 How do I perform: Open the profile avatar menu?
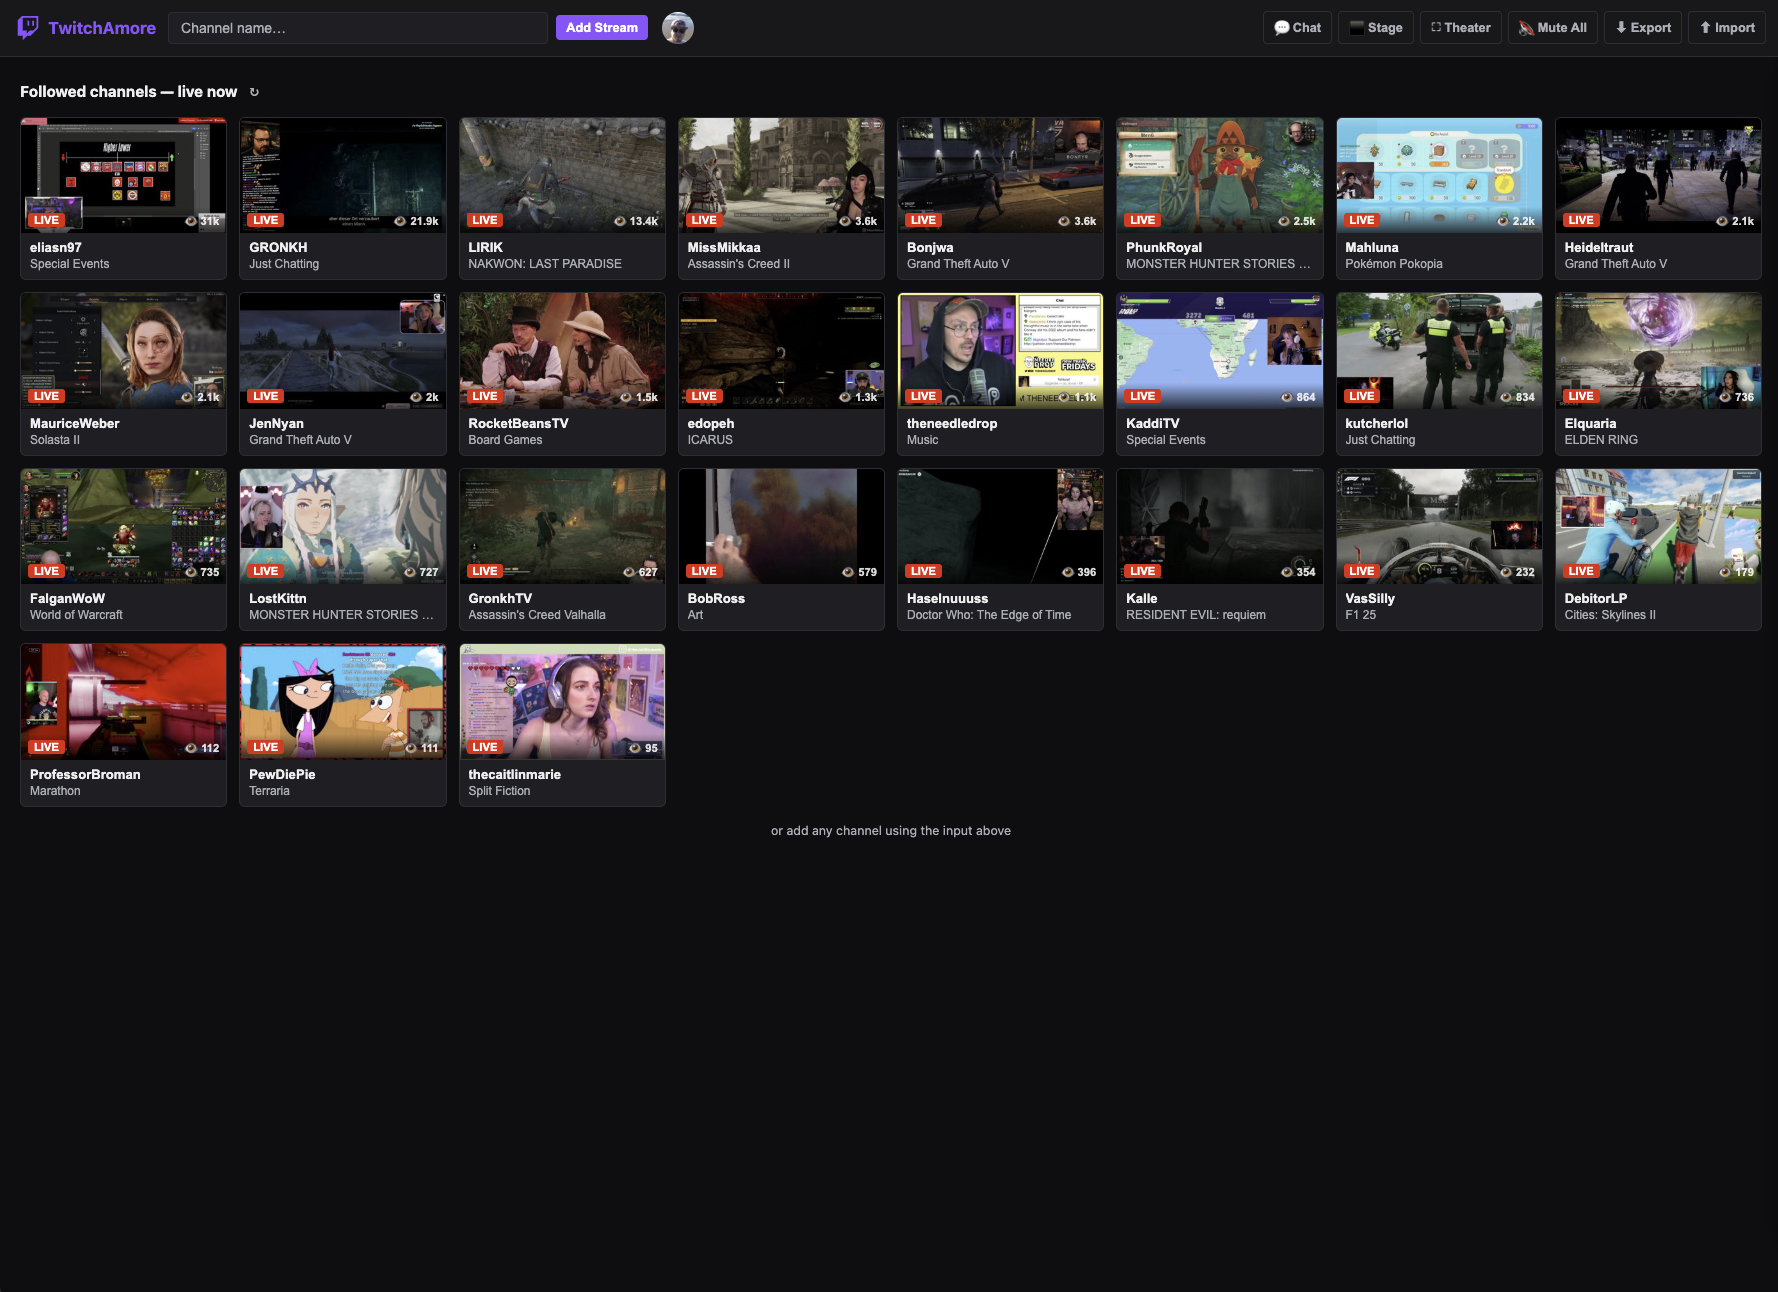(x=678, y=27)
